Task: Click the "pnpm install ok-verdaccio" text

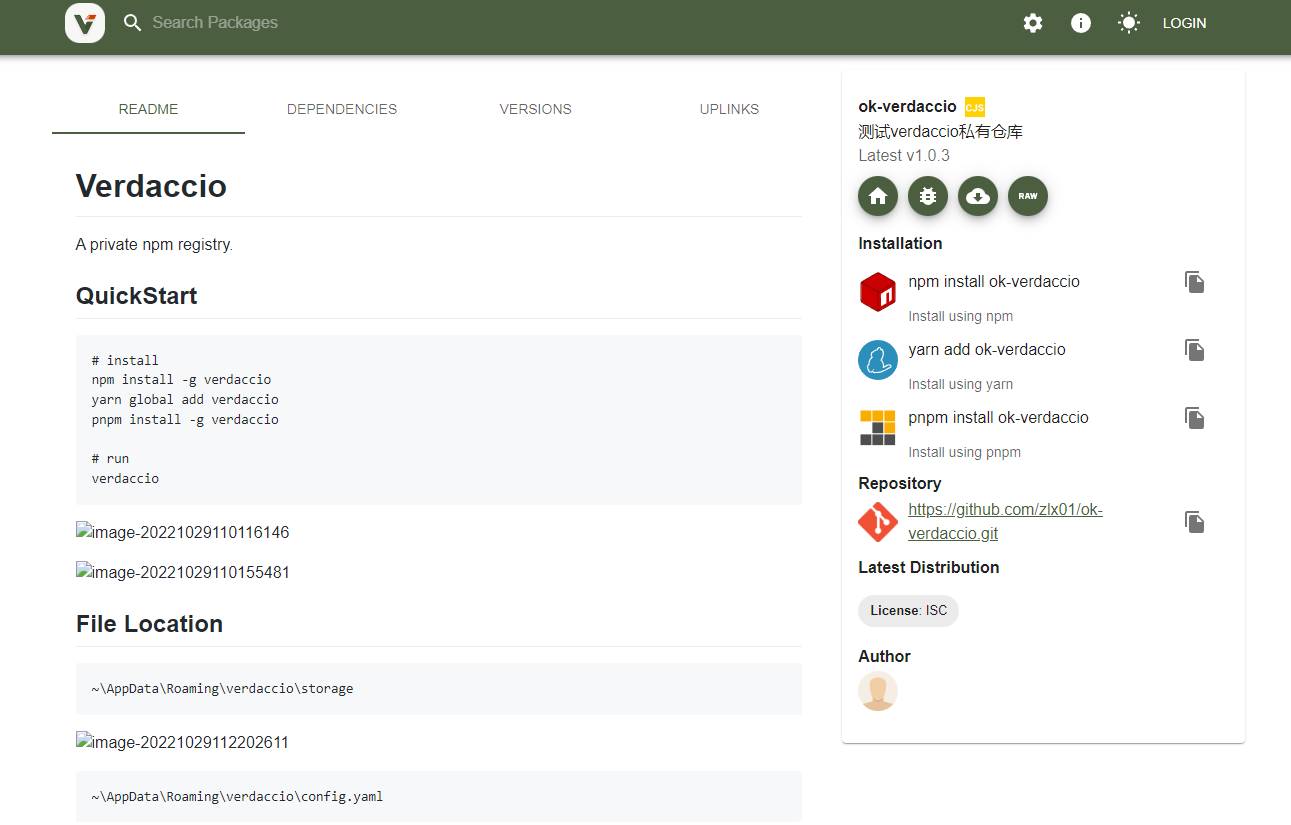Action: coord(998,418)
